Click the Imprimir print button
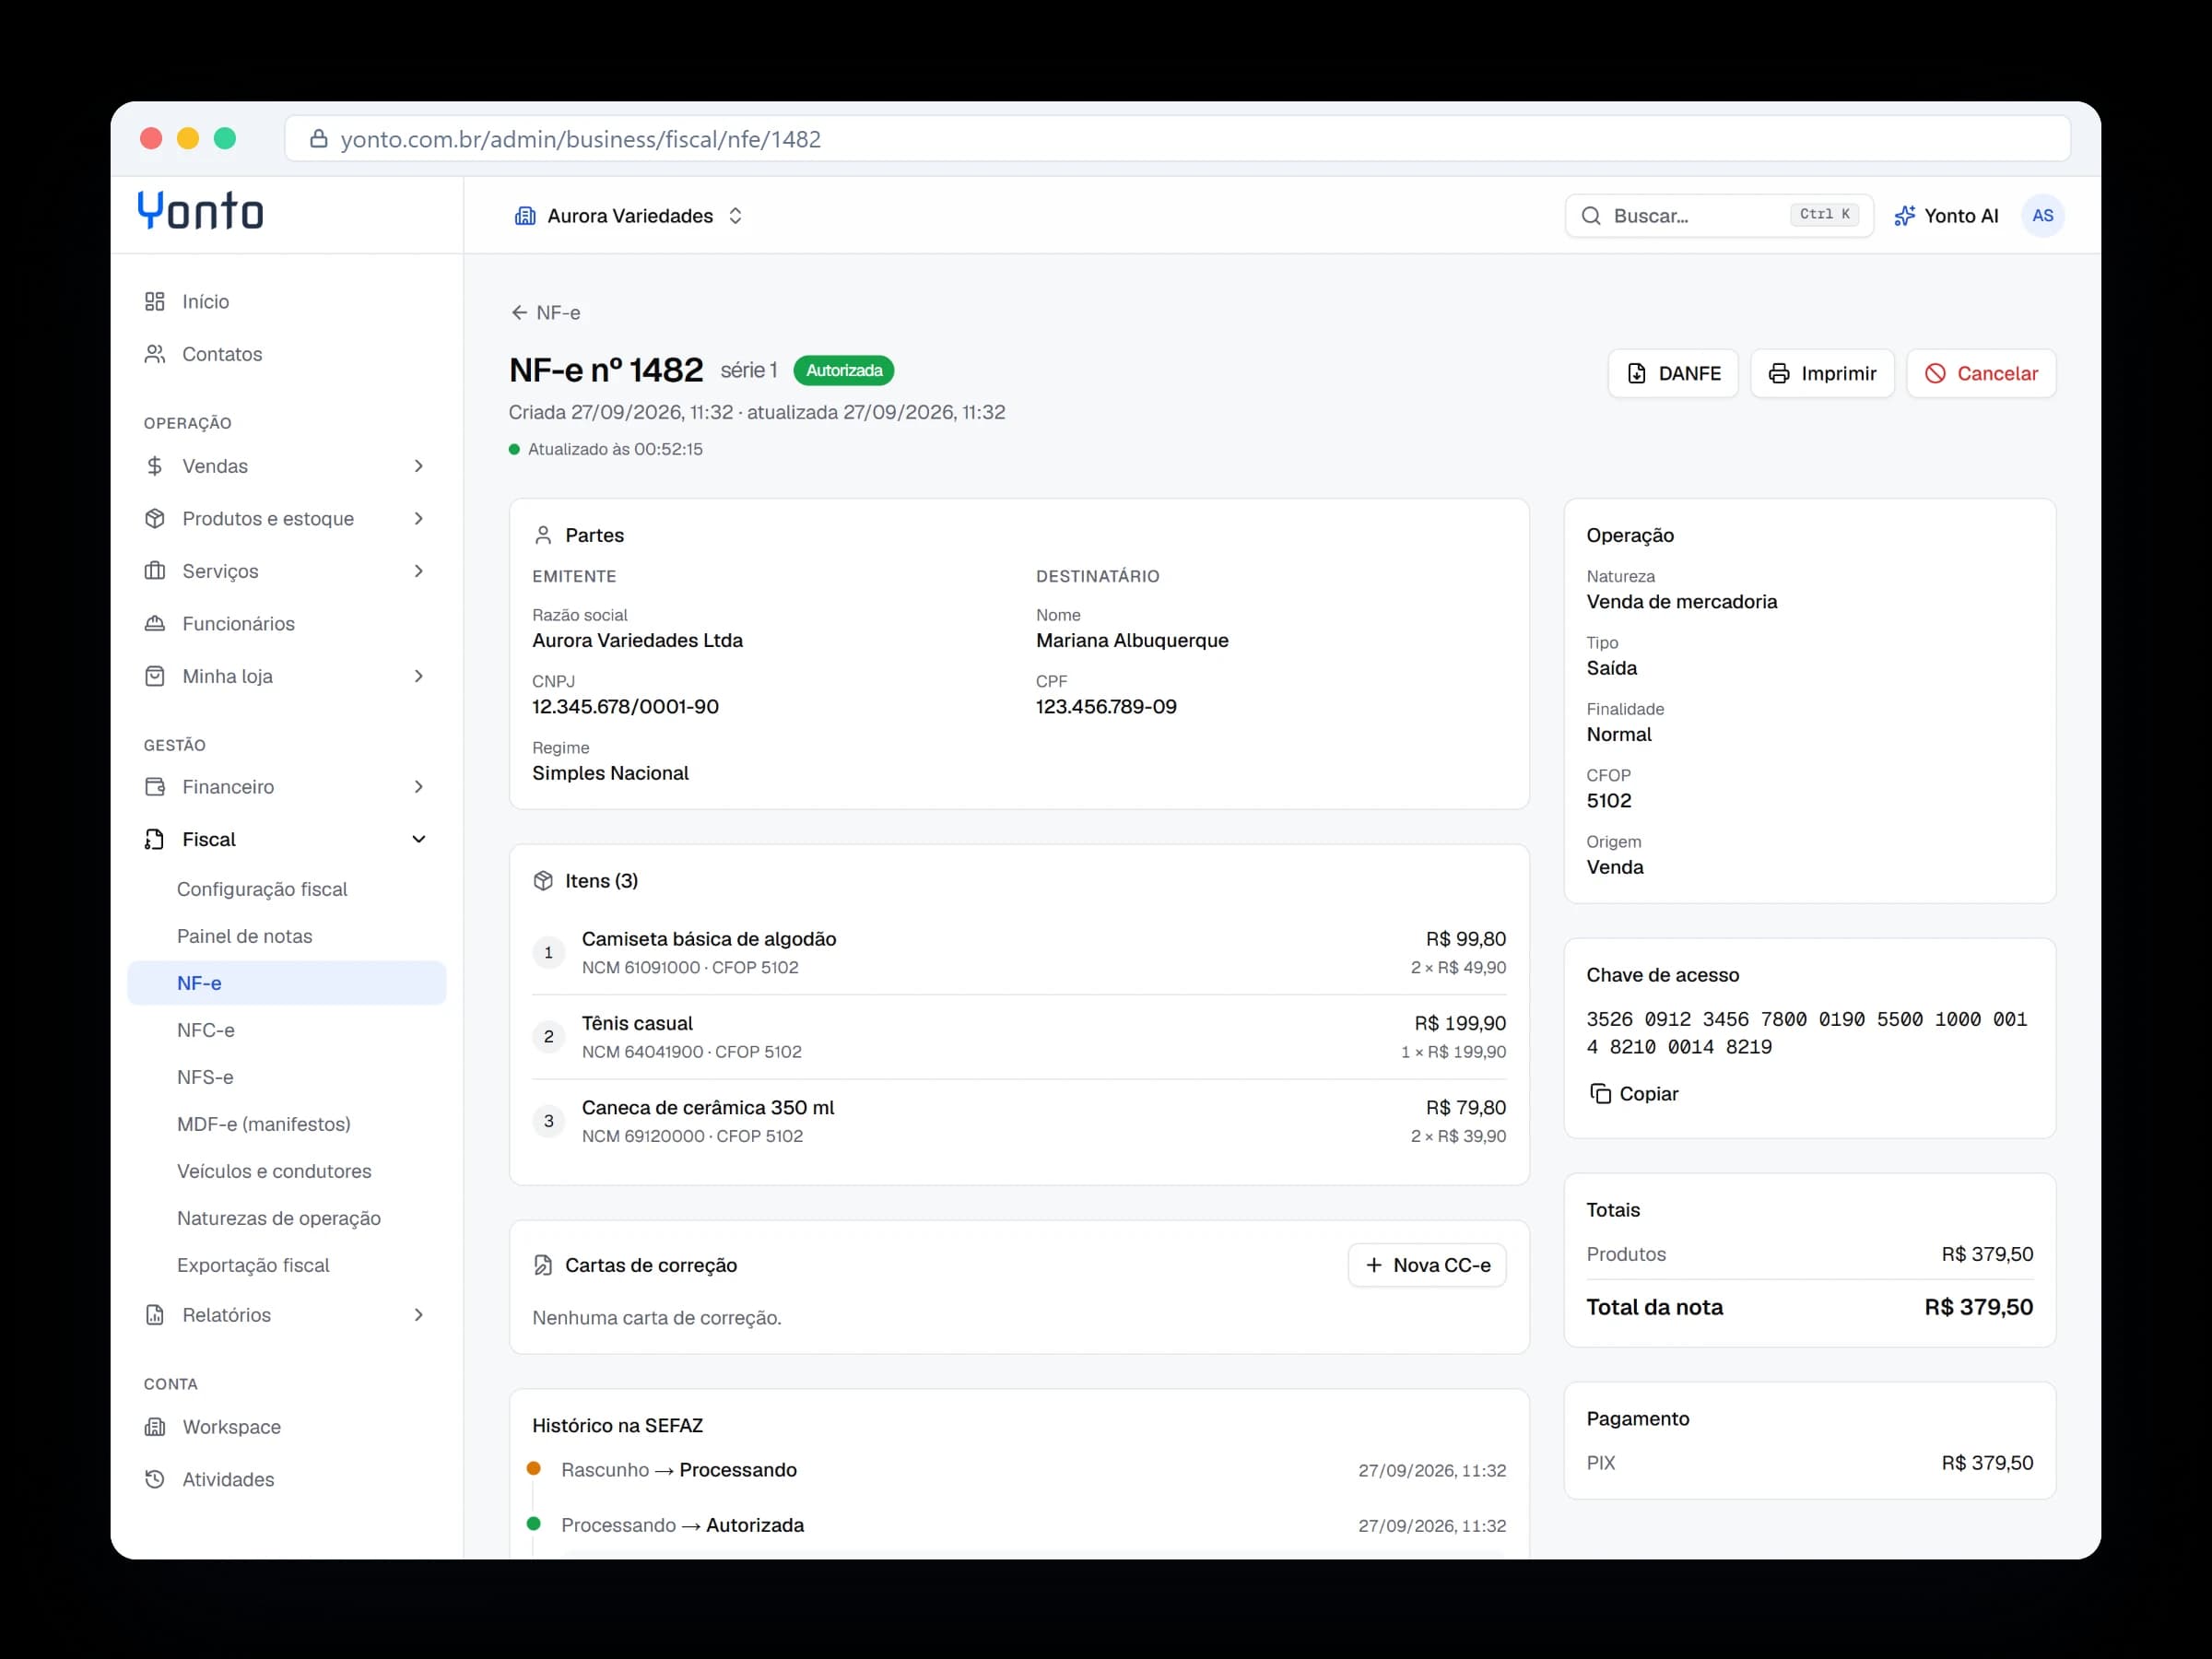The image size is (2212, 1659). click(1822, 373)
